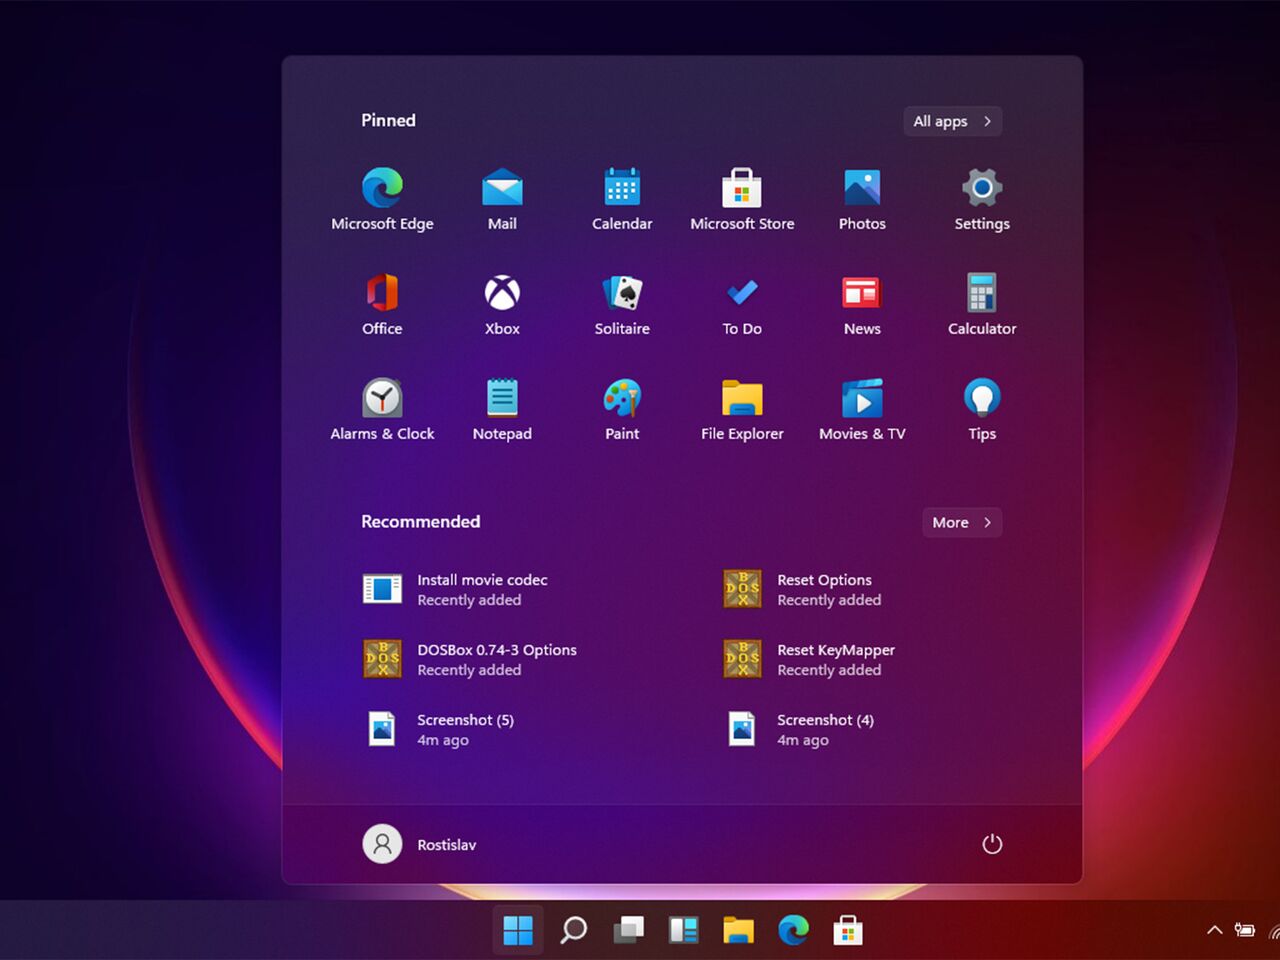This screenshot has height=960, width=1280.
Task: Show More recommended items
Action: [962, 522]
